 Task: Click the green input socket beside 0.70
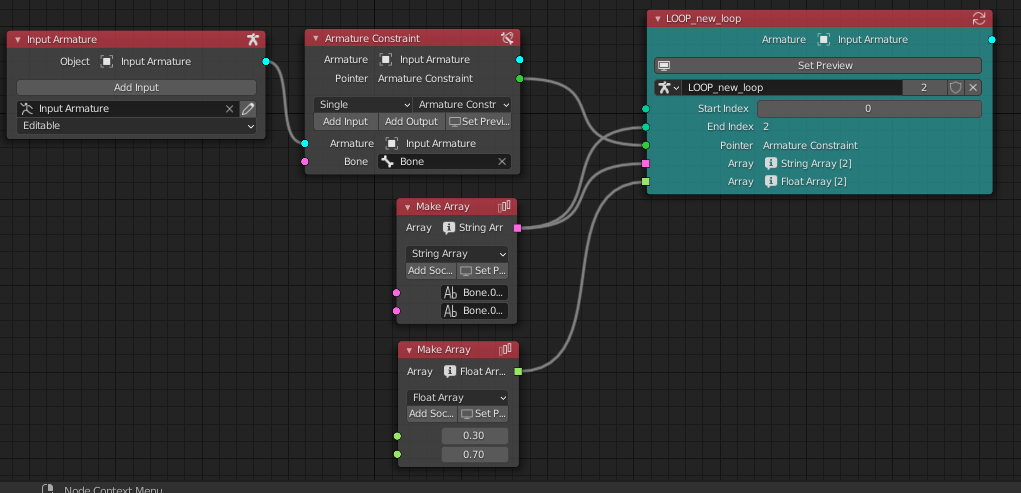click(397, 454)
